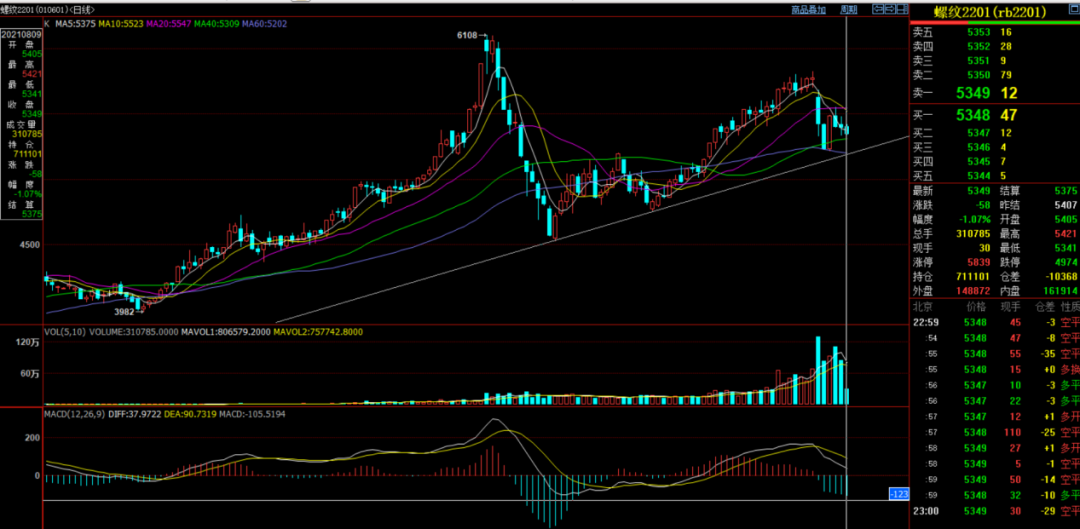Open the 周期 period selector
Viewport: 1080px width, 529px height.
[x=848, y=9]
